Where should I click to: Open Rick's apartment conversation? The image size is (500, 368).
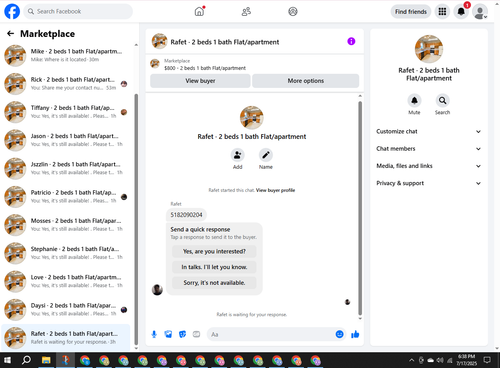point(66,84)
